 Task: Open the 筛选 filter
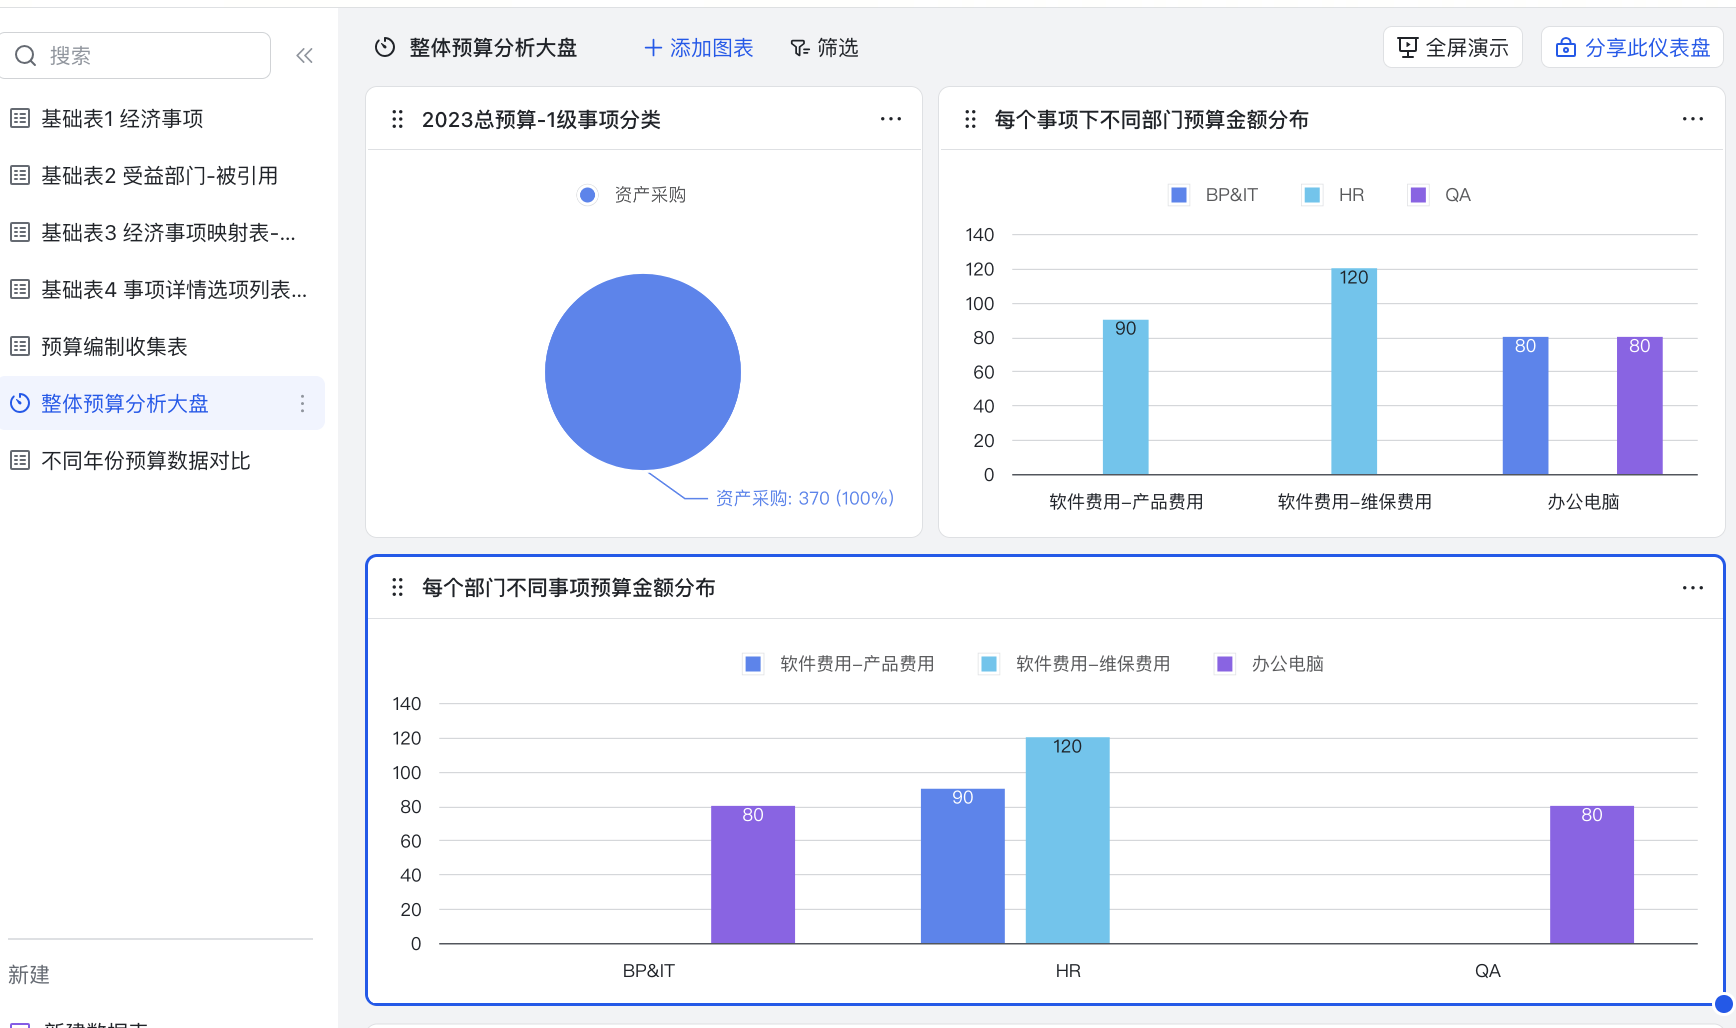pos(824,47)
